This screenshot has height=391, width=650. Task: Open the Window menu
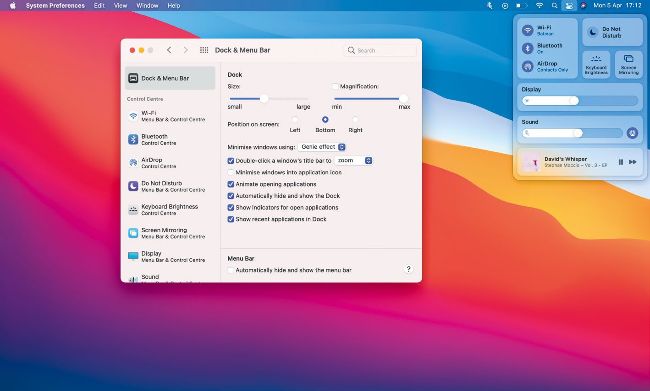147,6
